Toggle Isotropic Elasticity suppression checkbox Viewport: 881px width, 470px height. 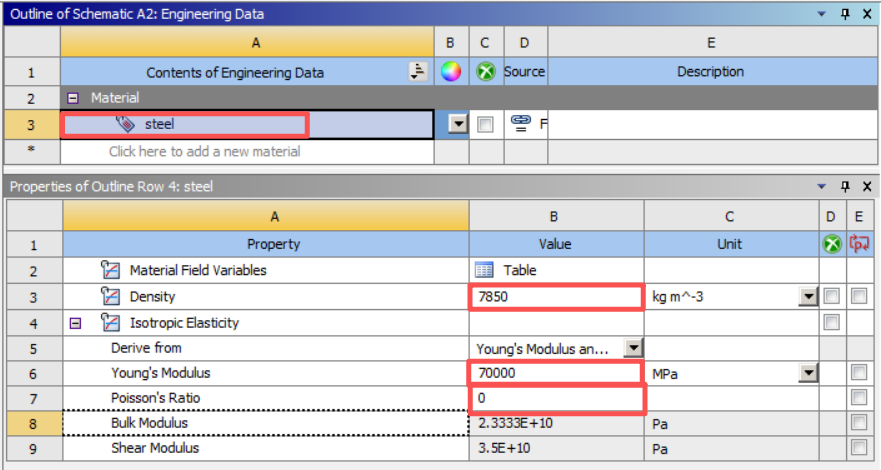point(832,322)
